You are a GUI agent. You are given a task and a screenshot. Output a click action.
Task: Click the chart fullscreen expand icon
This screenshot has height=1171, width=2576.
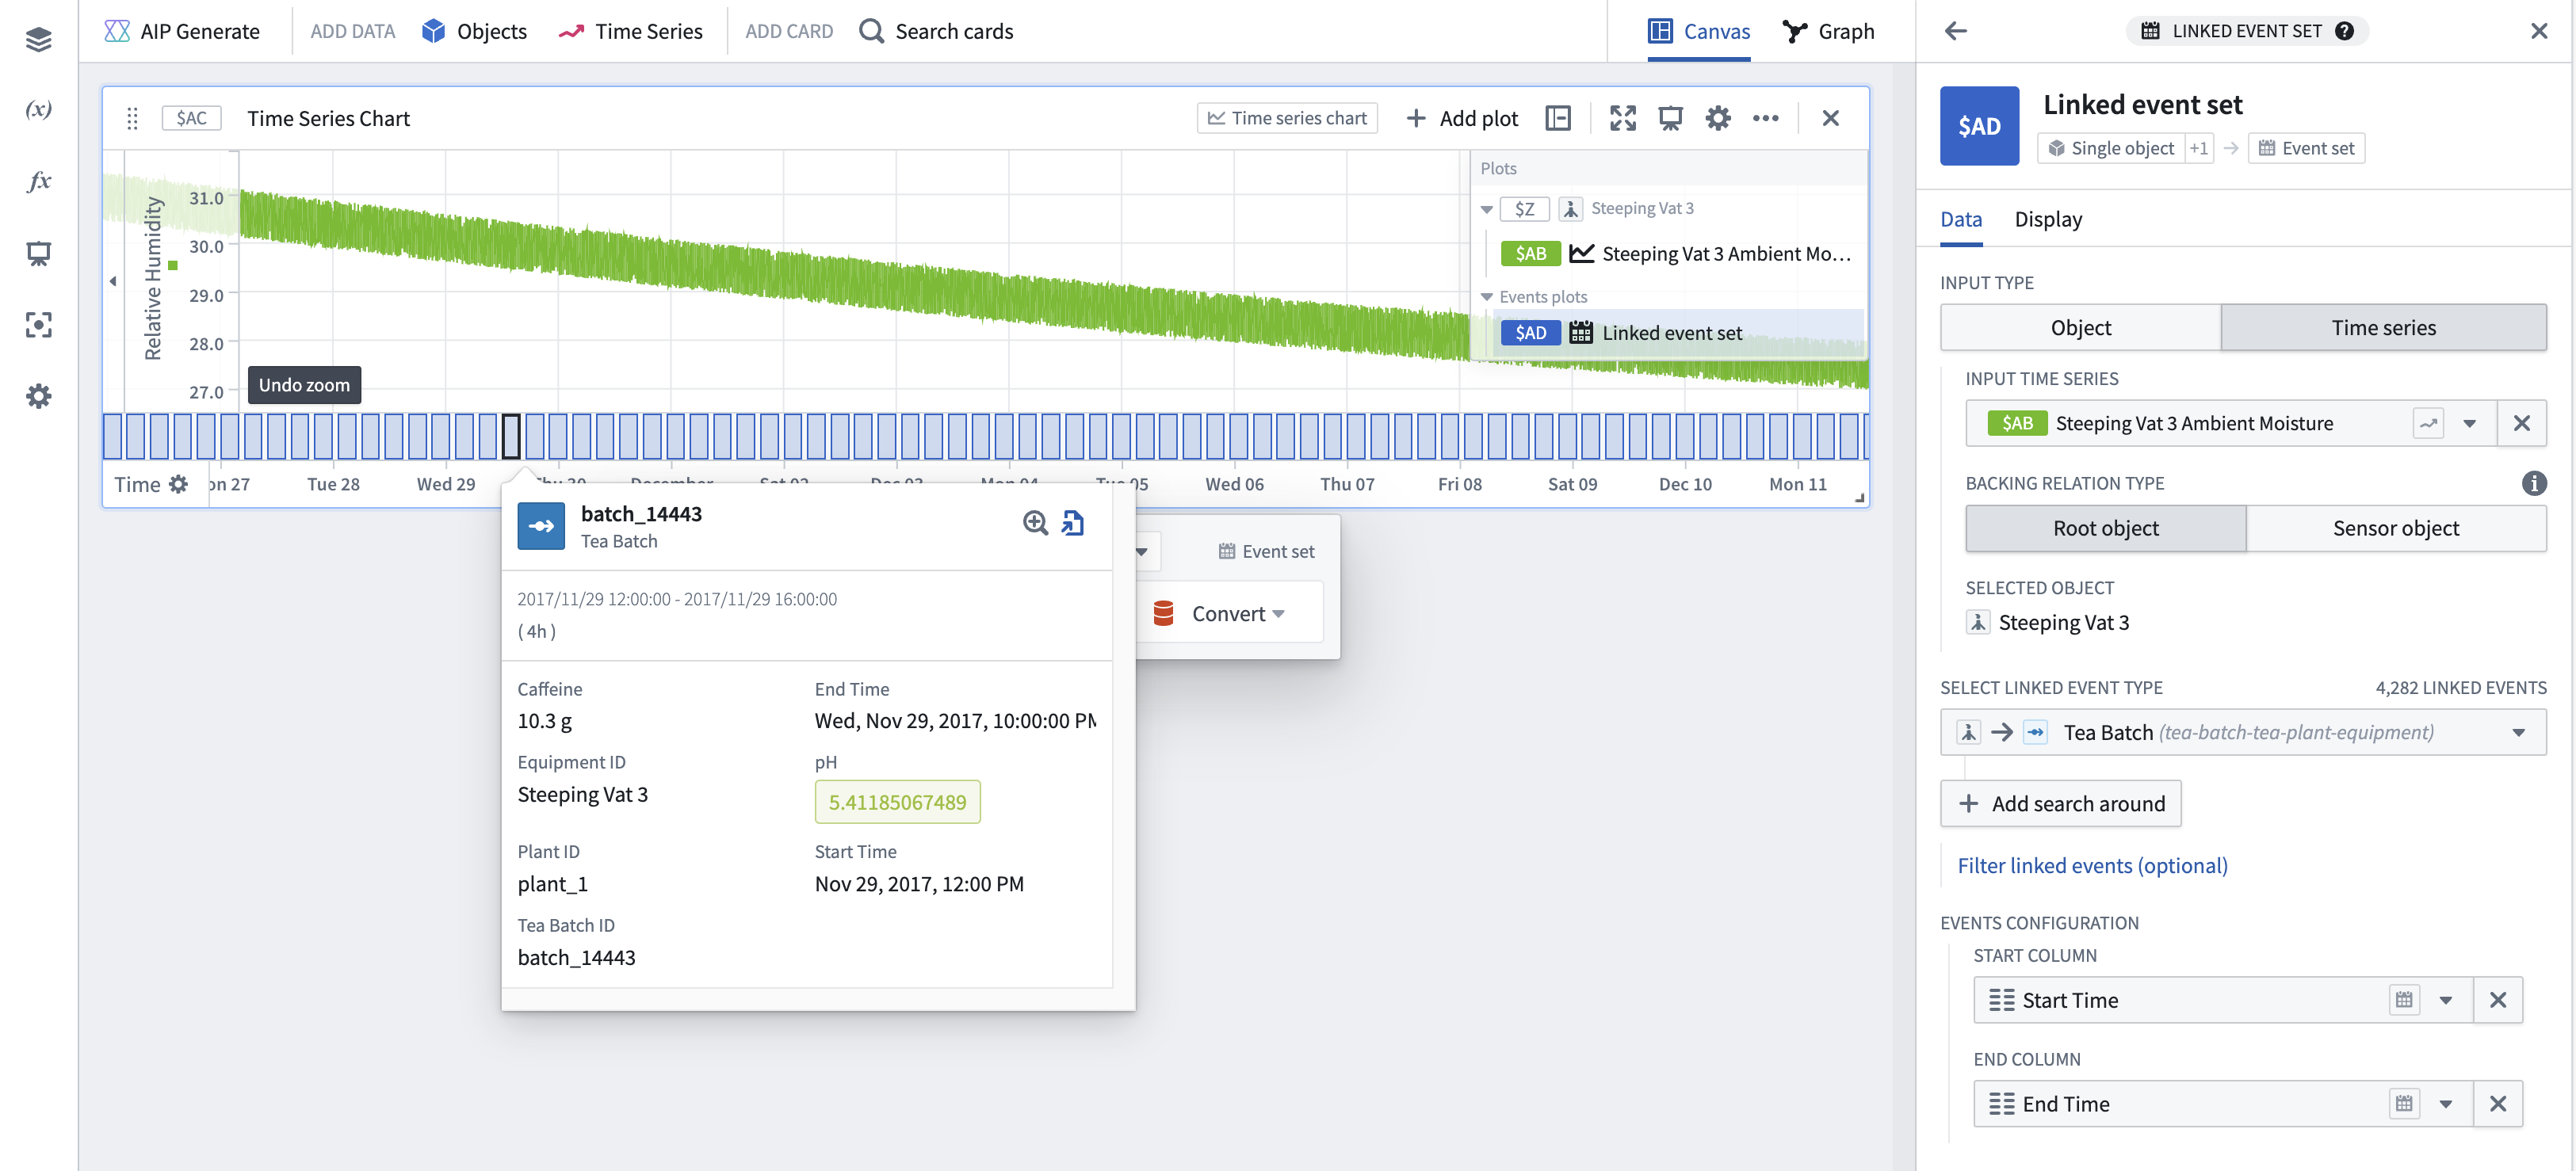tap(1622, 118)
